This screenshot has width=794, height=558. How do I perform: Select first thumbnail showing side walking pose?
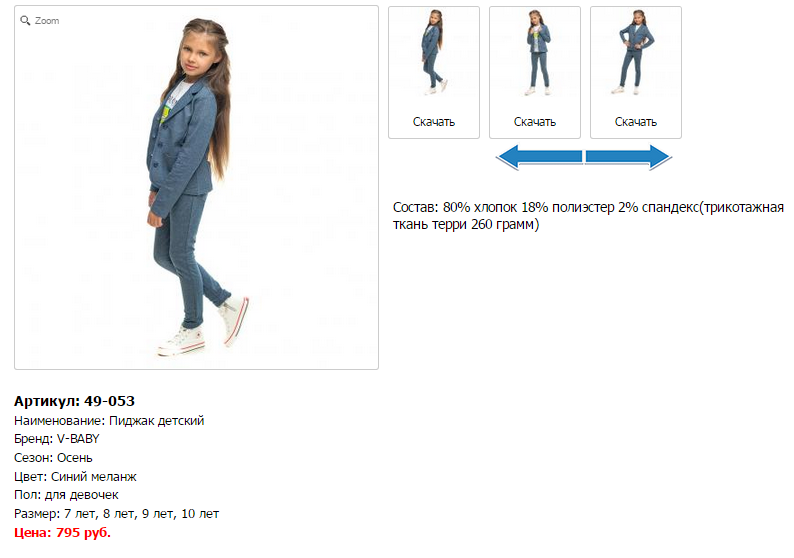click(433, 53)
